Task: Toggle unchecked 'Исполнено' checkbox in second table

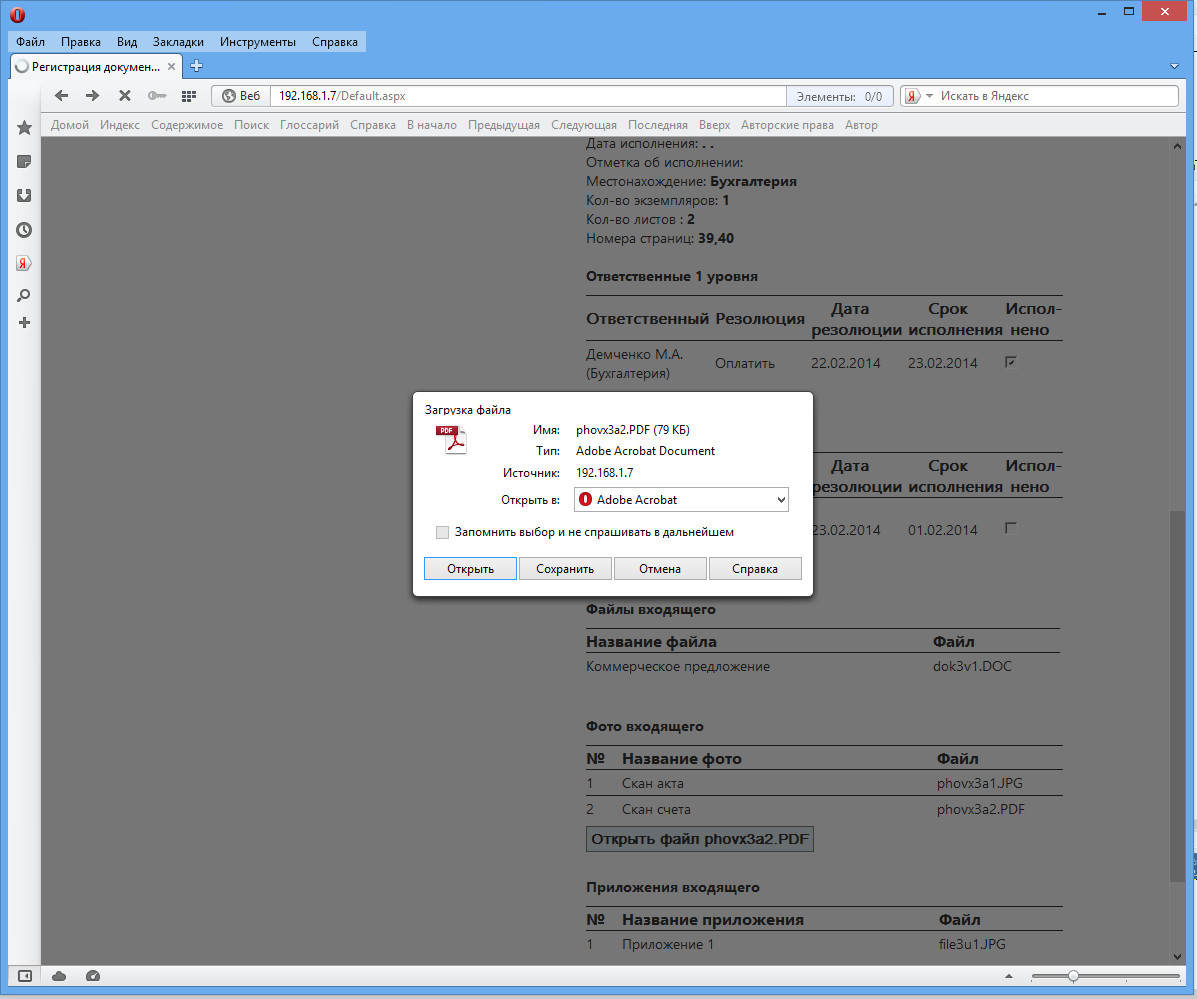Action: pyautogui.click(x=1010, y=528)
